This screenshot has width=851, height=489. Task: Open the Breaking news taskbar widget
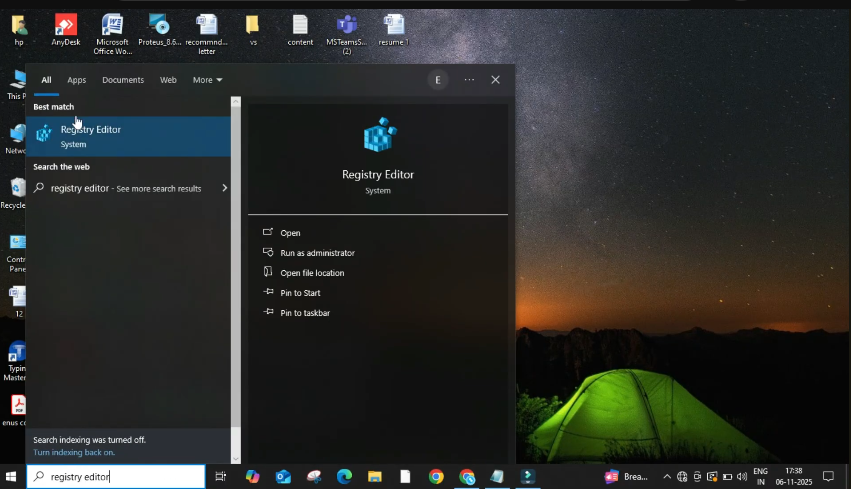626,477
